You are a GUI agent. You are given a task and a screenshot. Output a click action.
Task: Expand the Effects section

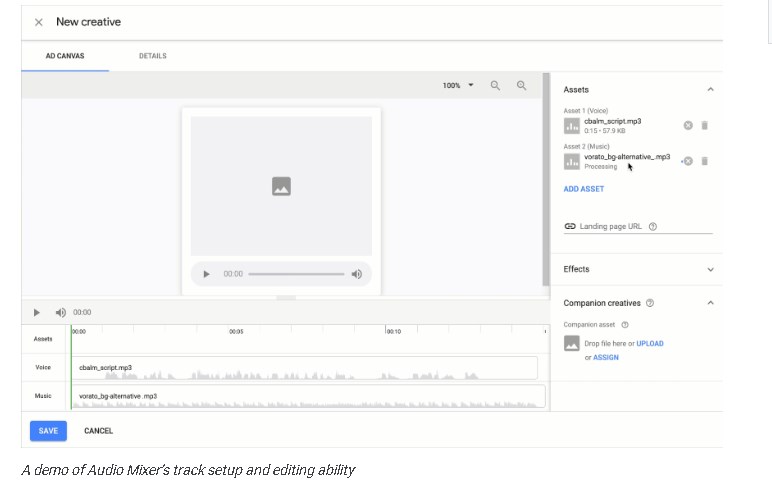coord(710,269)
